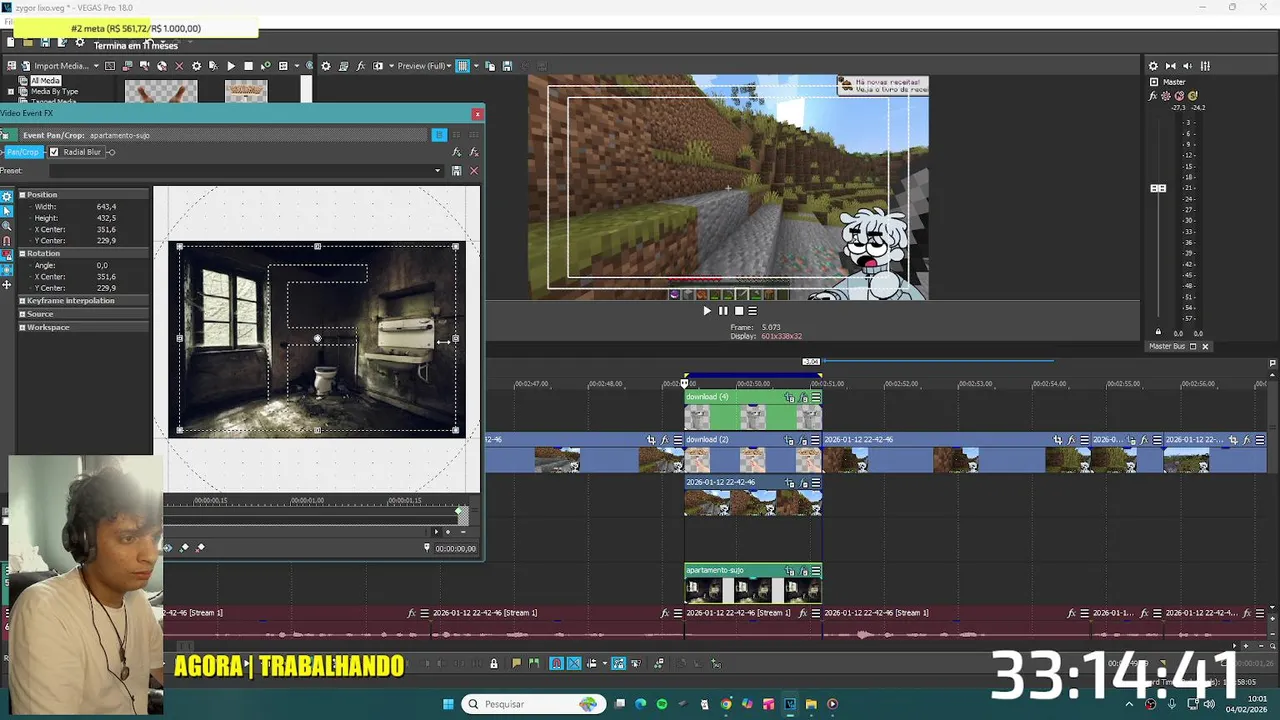The width and height of the screenshot is (1280, 720).
Task: Open Google Chrome from taskbar
Action: (x=726, y=704)
